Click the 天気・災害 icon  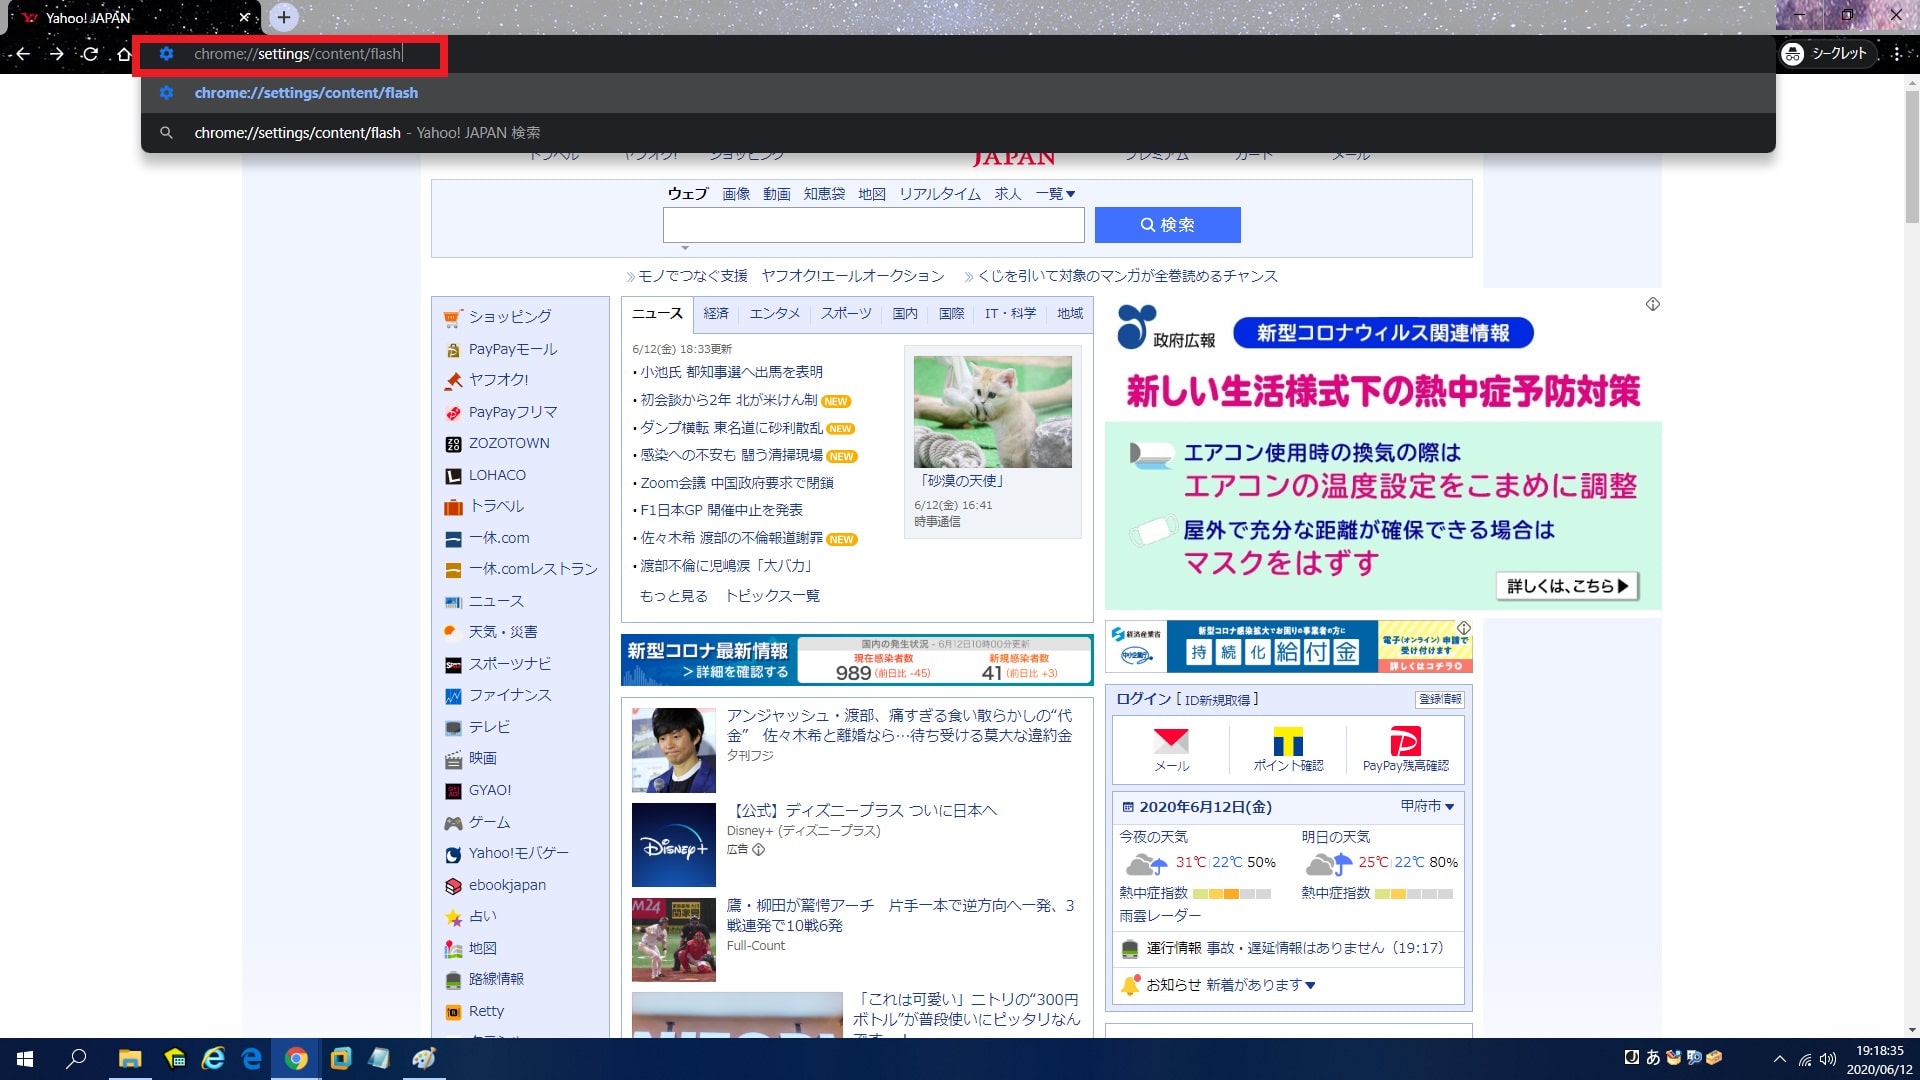click(x=451, y=632)
